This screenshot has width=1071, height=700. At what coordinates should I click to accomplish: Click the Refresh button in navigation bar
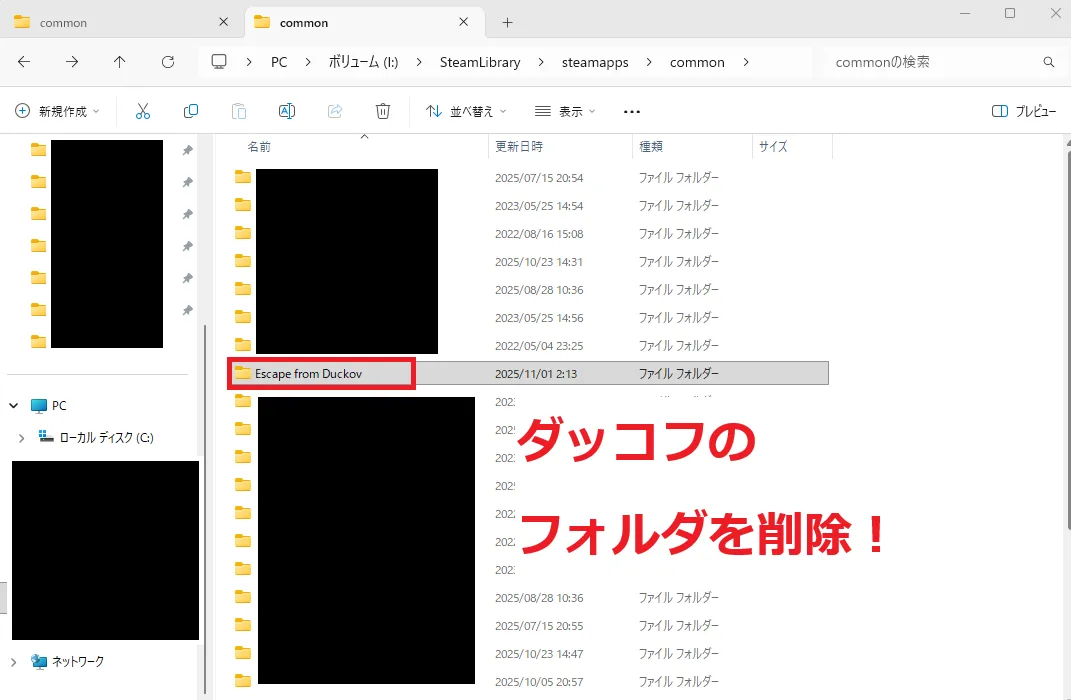[x=168, y=62]
